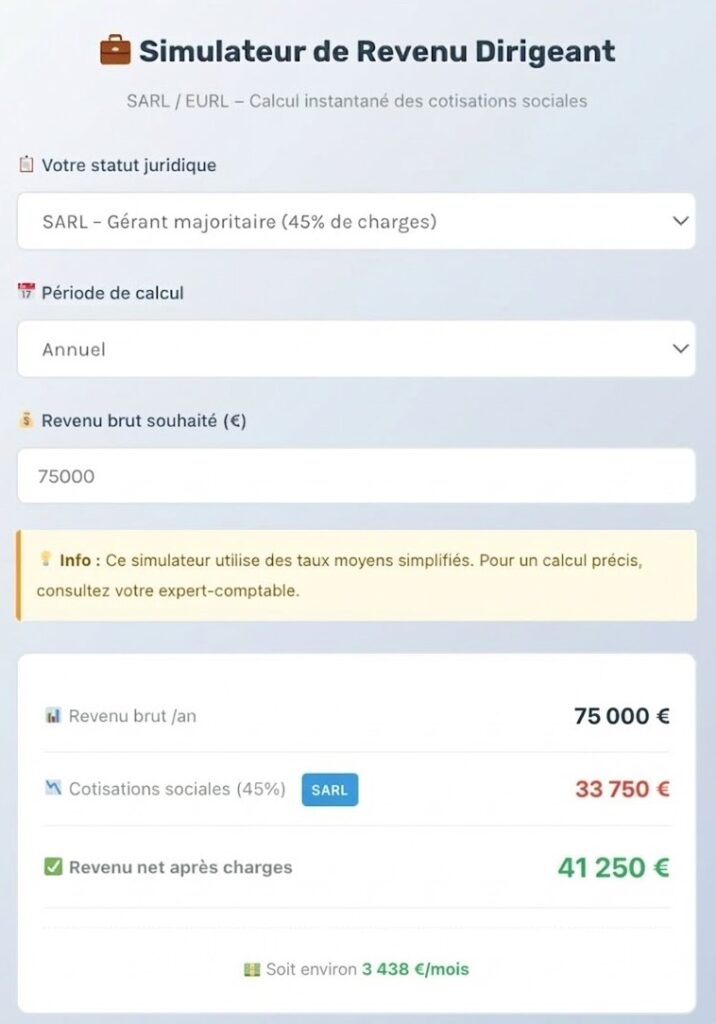Open the legal status dropdown

pyautogui.click(x=356, y=221)
